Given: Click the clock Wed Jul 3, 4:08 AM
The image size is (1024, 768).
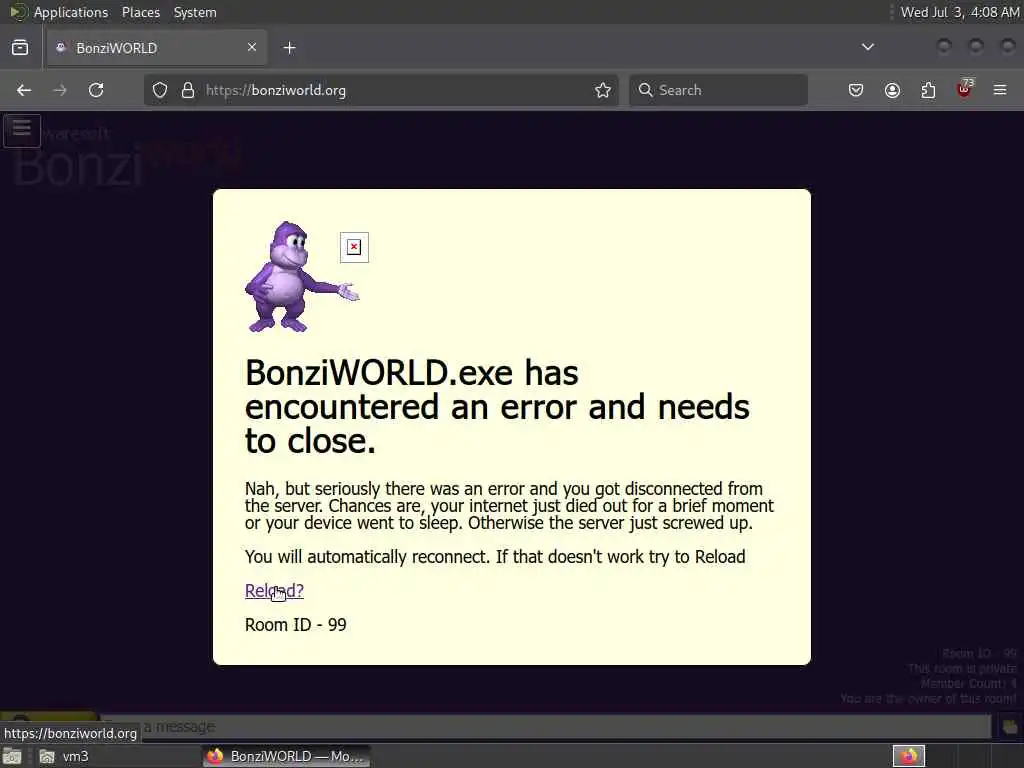Looking at the screenshot, I should tap(960, 12).
